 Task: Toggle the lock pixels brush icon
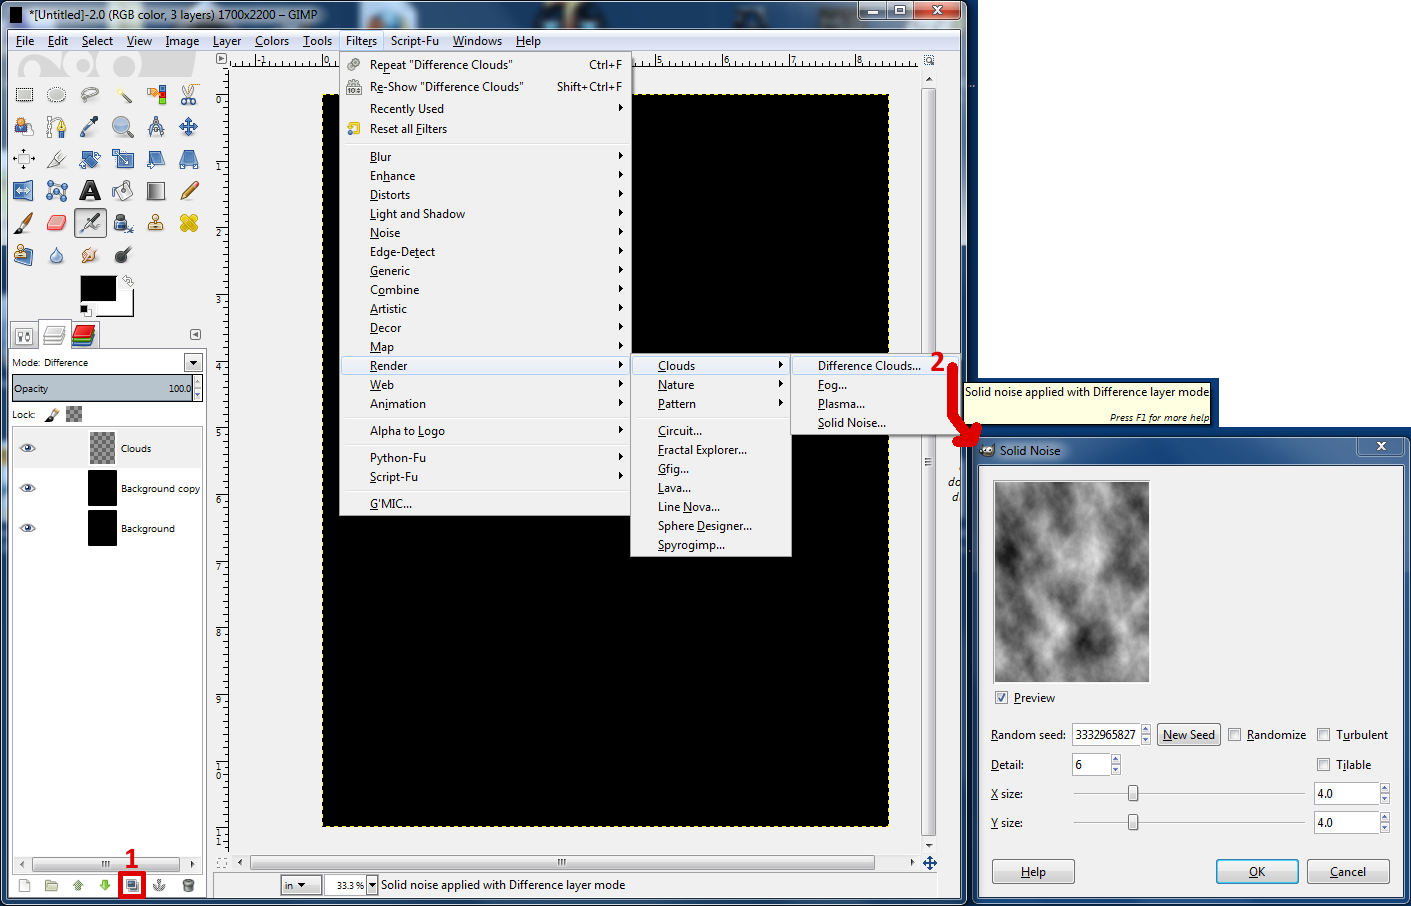click(53, 414)
